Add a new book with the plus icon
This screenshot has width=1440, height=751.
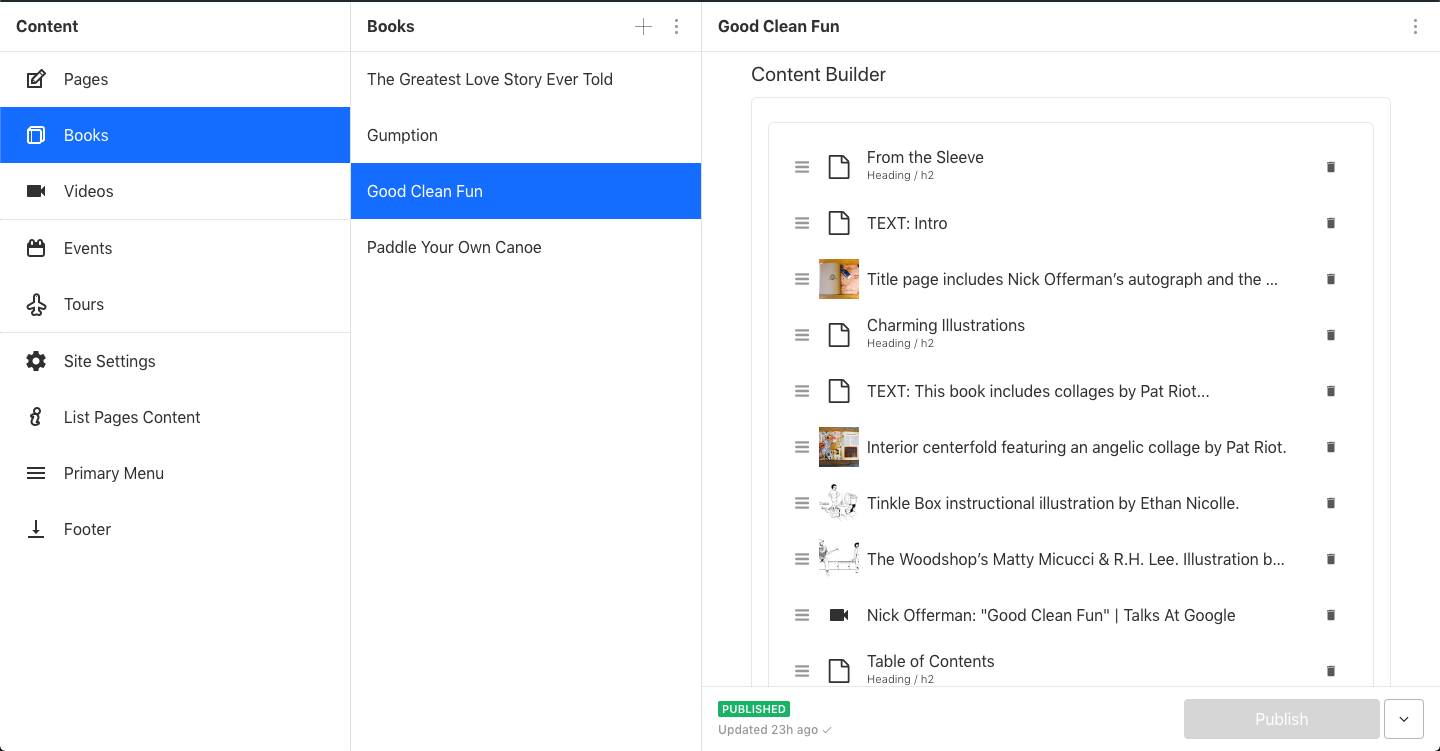tap(643, 26)
